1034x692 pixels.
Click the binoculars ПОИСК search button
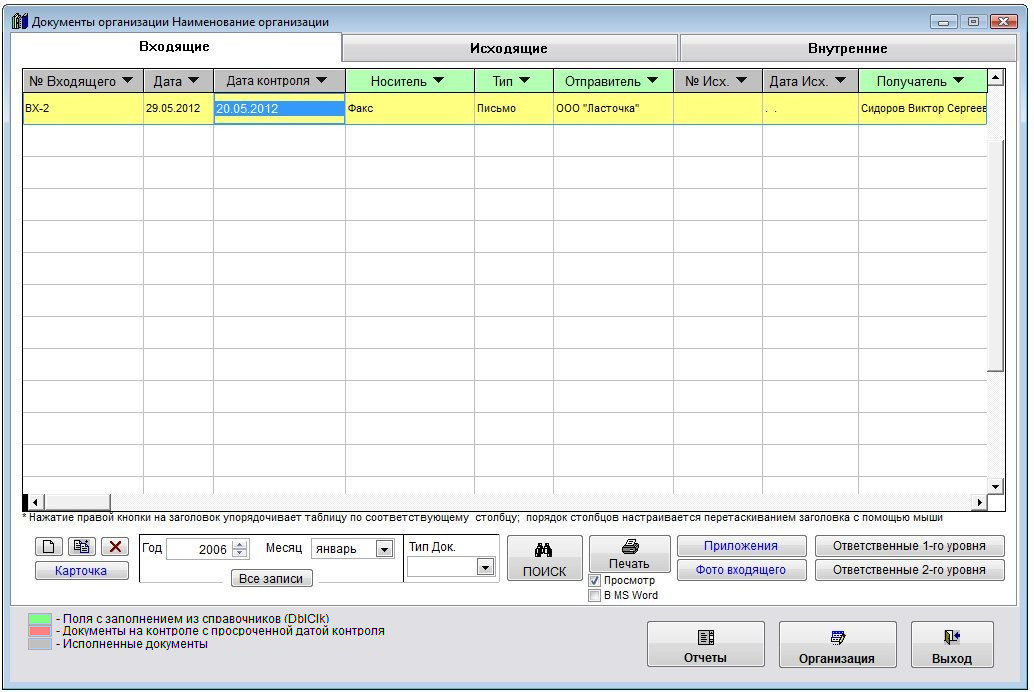pyautogui.click(x=544, y=559)
